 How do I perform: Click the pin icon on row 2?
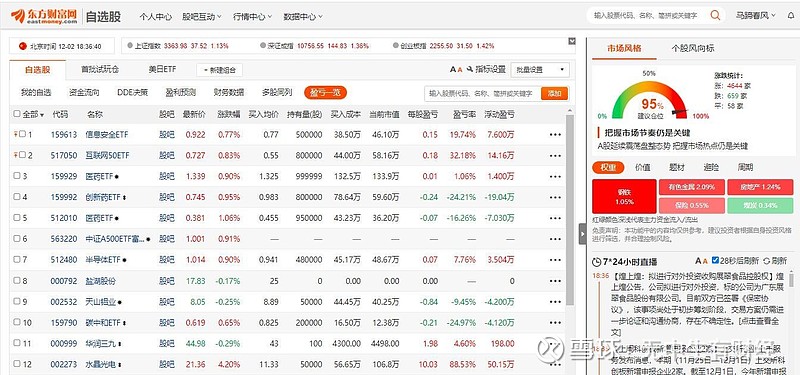15,155
